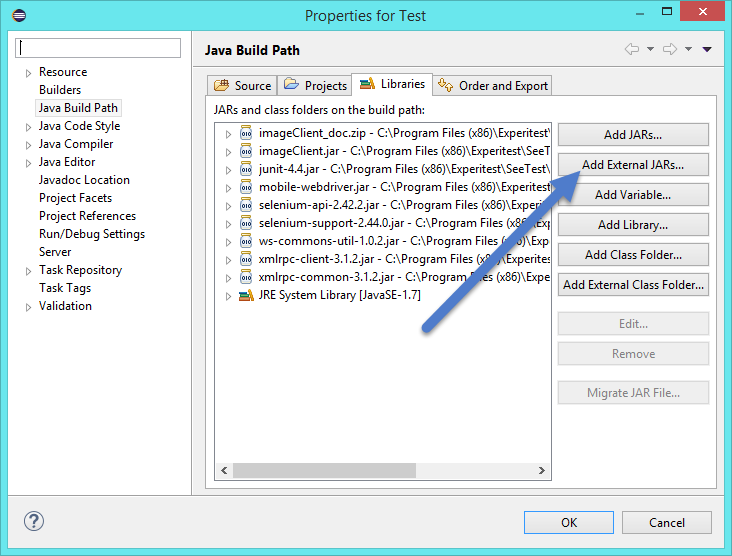
Task: Open the view menu dropdown triangle
Action: pyautogui.click(x=707, y=49)
